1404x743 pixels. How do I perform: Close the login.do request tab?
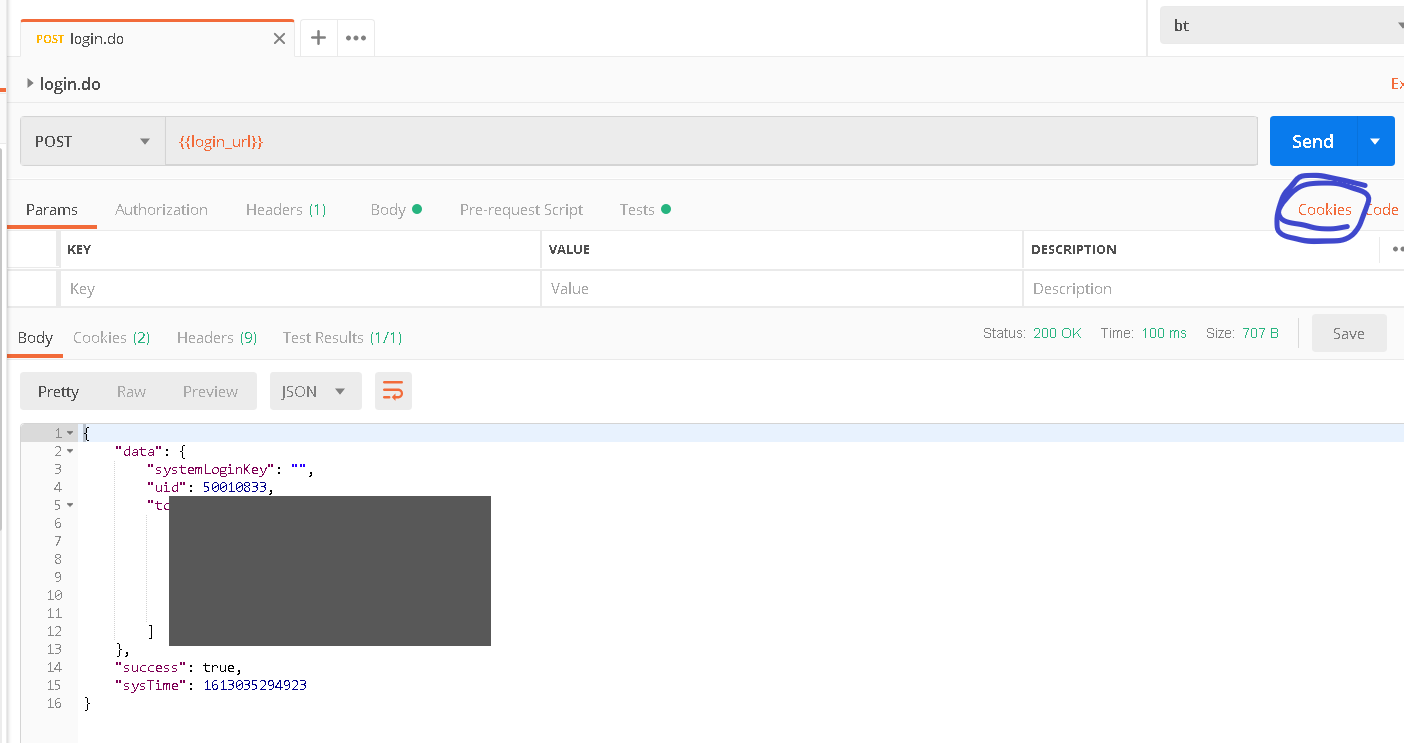(278, 38)
